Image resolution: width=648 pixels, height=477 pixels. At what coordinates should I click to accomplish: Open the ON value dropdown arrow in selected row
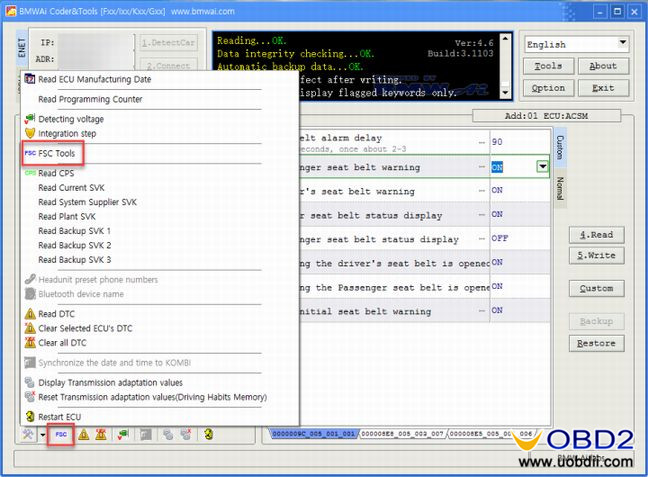pyautogui.click(x=542, y=167)
